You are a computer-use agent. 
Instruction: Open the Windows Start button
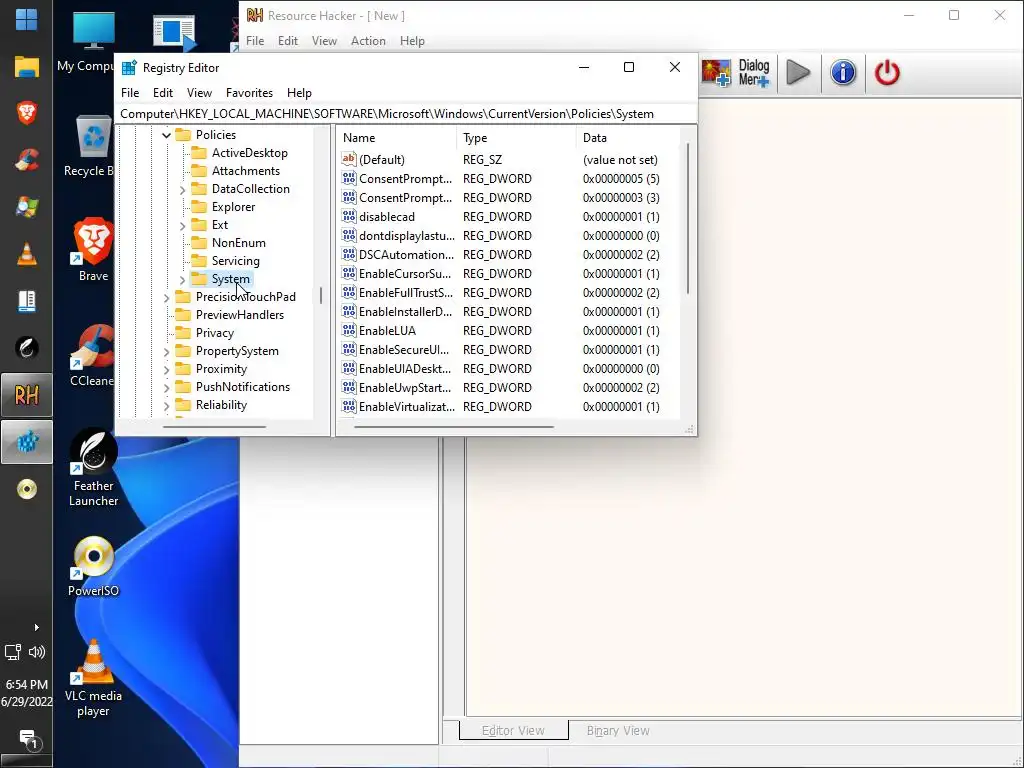(26, 19)
